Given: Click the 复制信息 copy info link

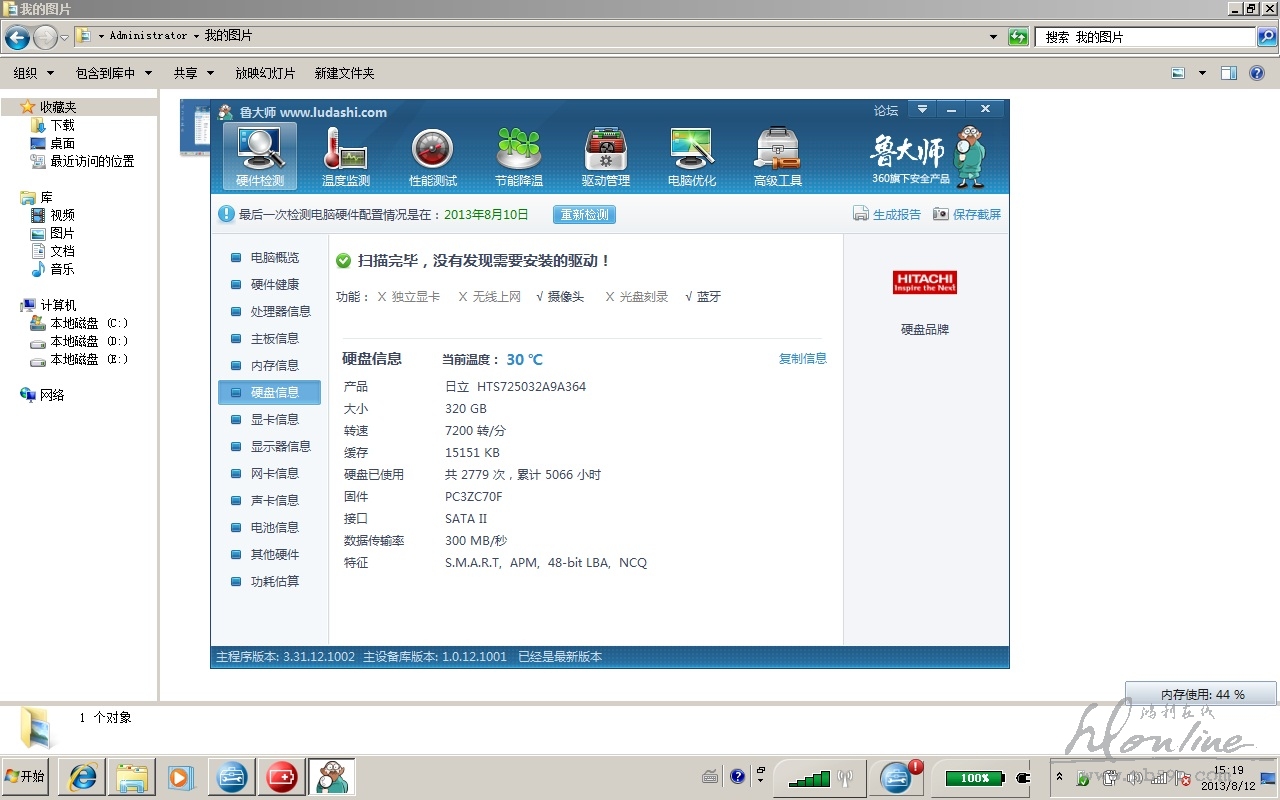Looking at the screenshot, I should click(x=802, y=358).
